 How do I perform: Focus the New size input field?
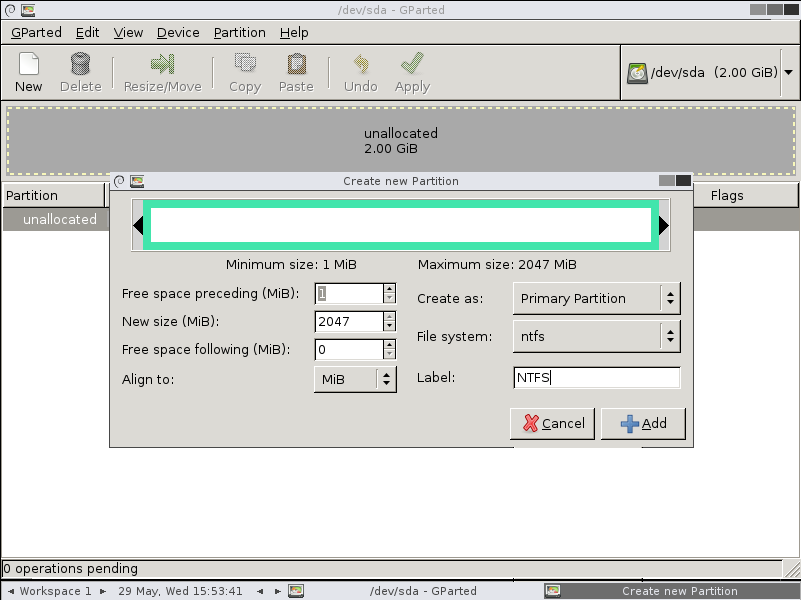tap(349, 322)
